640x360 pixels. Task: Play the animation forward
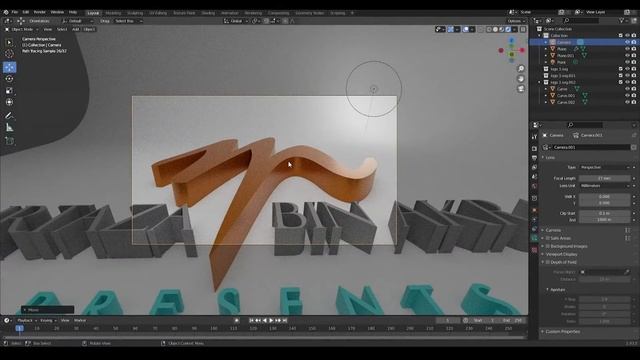271,321
